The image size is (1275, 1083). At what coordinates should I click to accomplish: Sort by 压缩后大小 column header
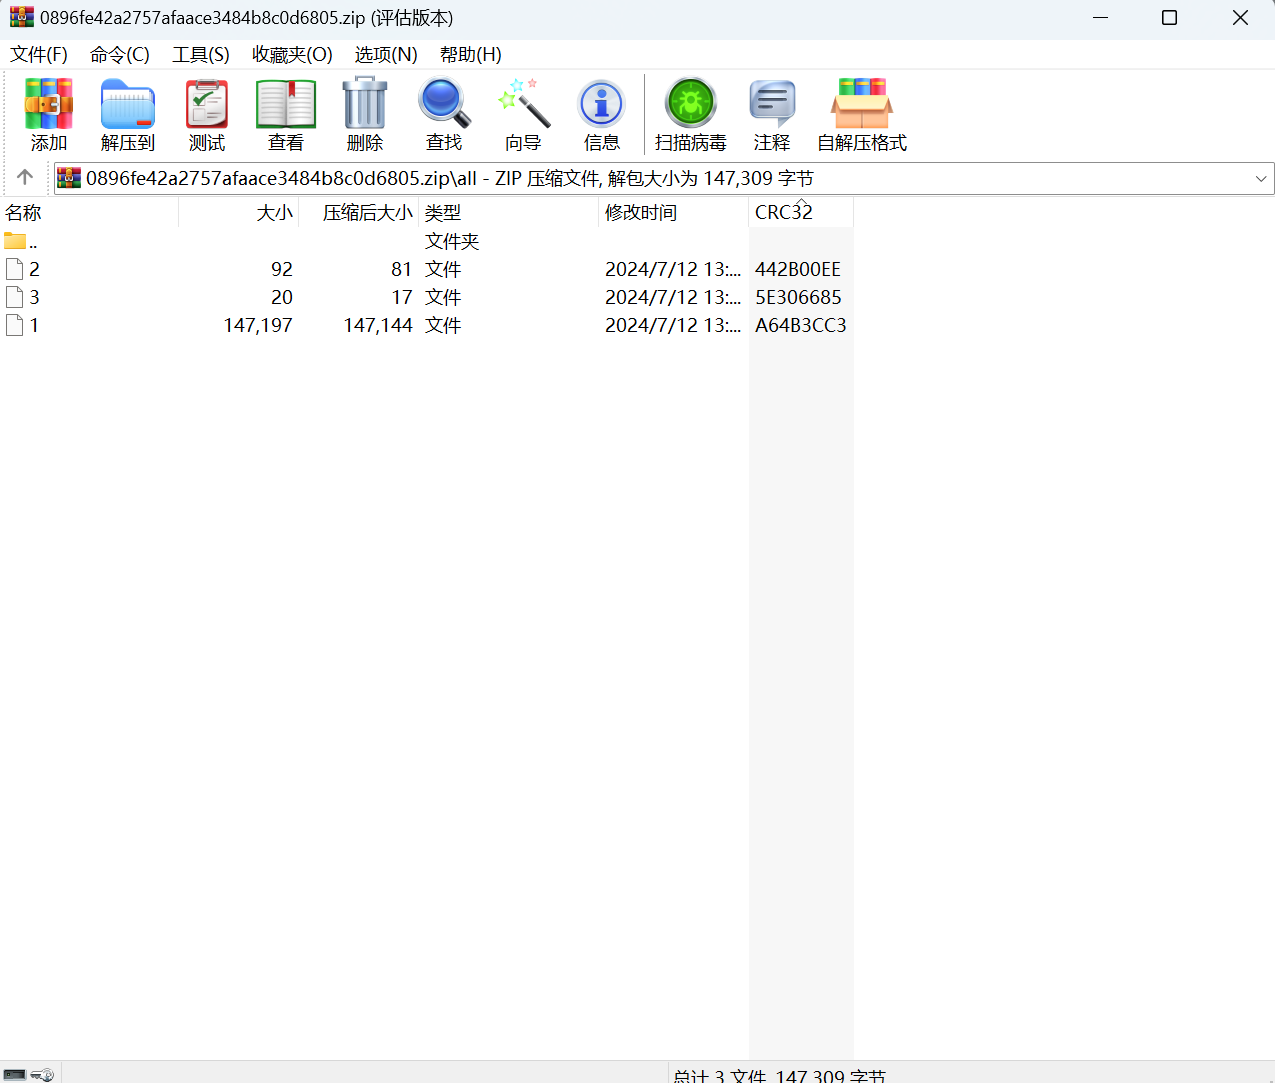pos(358,212)
